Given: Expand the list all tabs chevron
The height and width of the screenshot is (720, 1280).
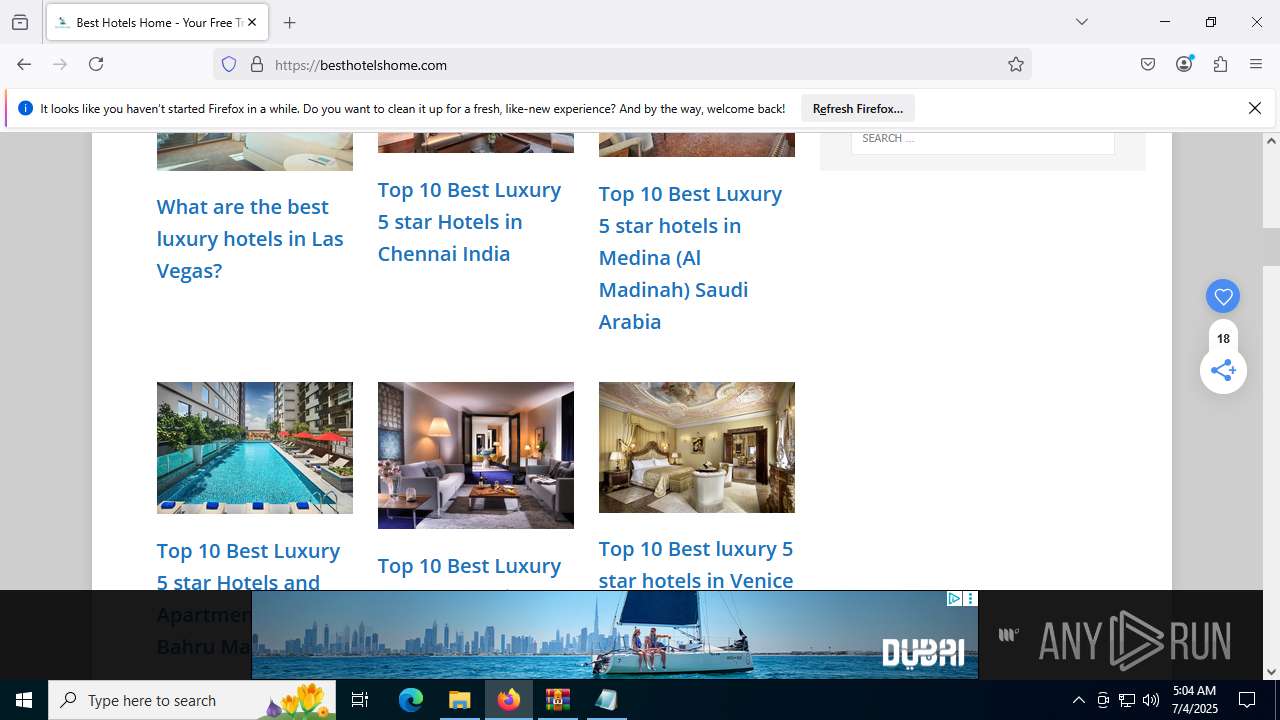Looking at the screenshot, I should [x=1082, y=22].
